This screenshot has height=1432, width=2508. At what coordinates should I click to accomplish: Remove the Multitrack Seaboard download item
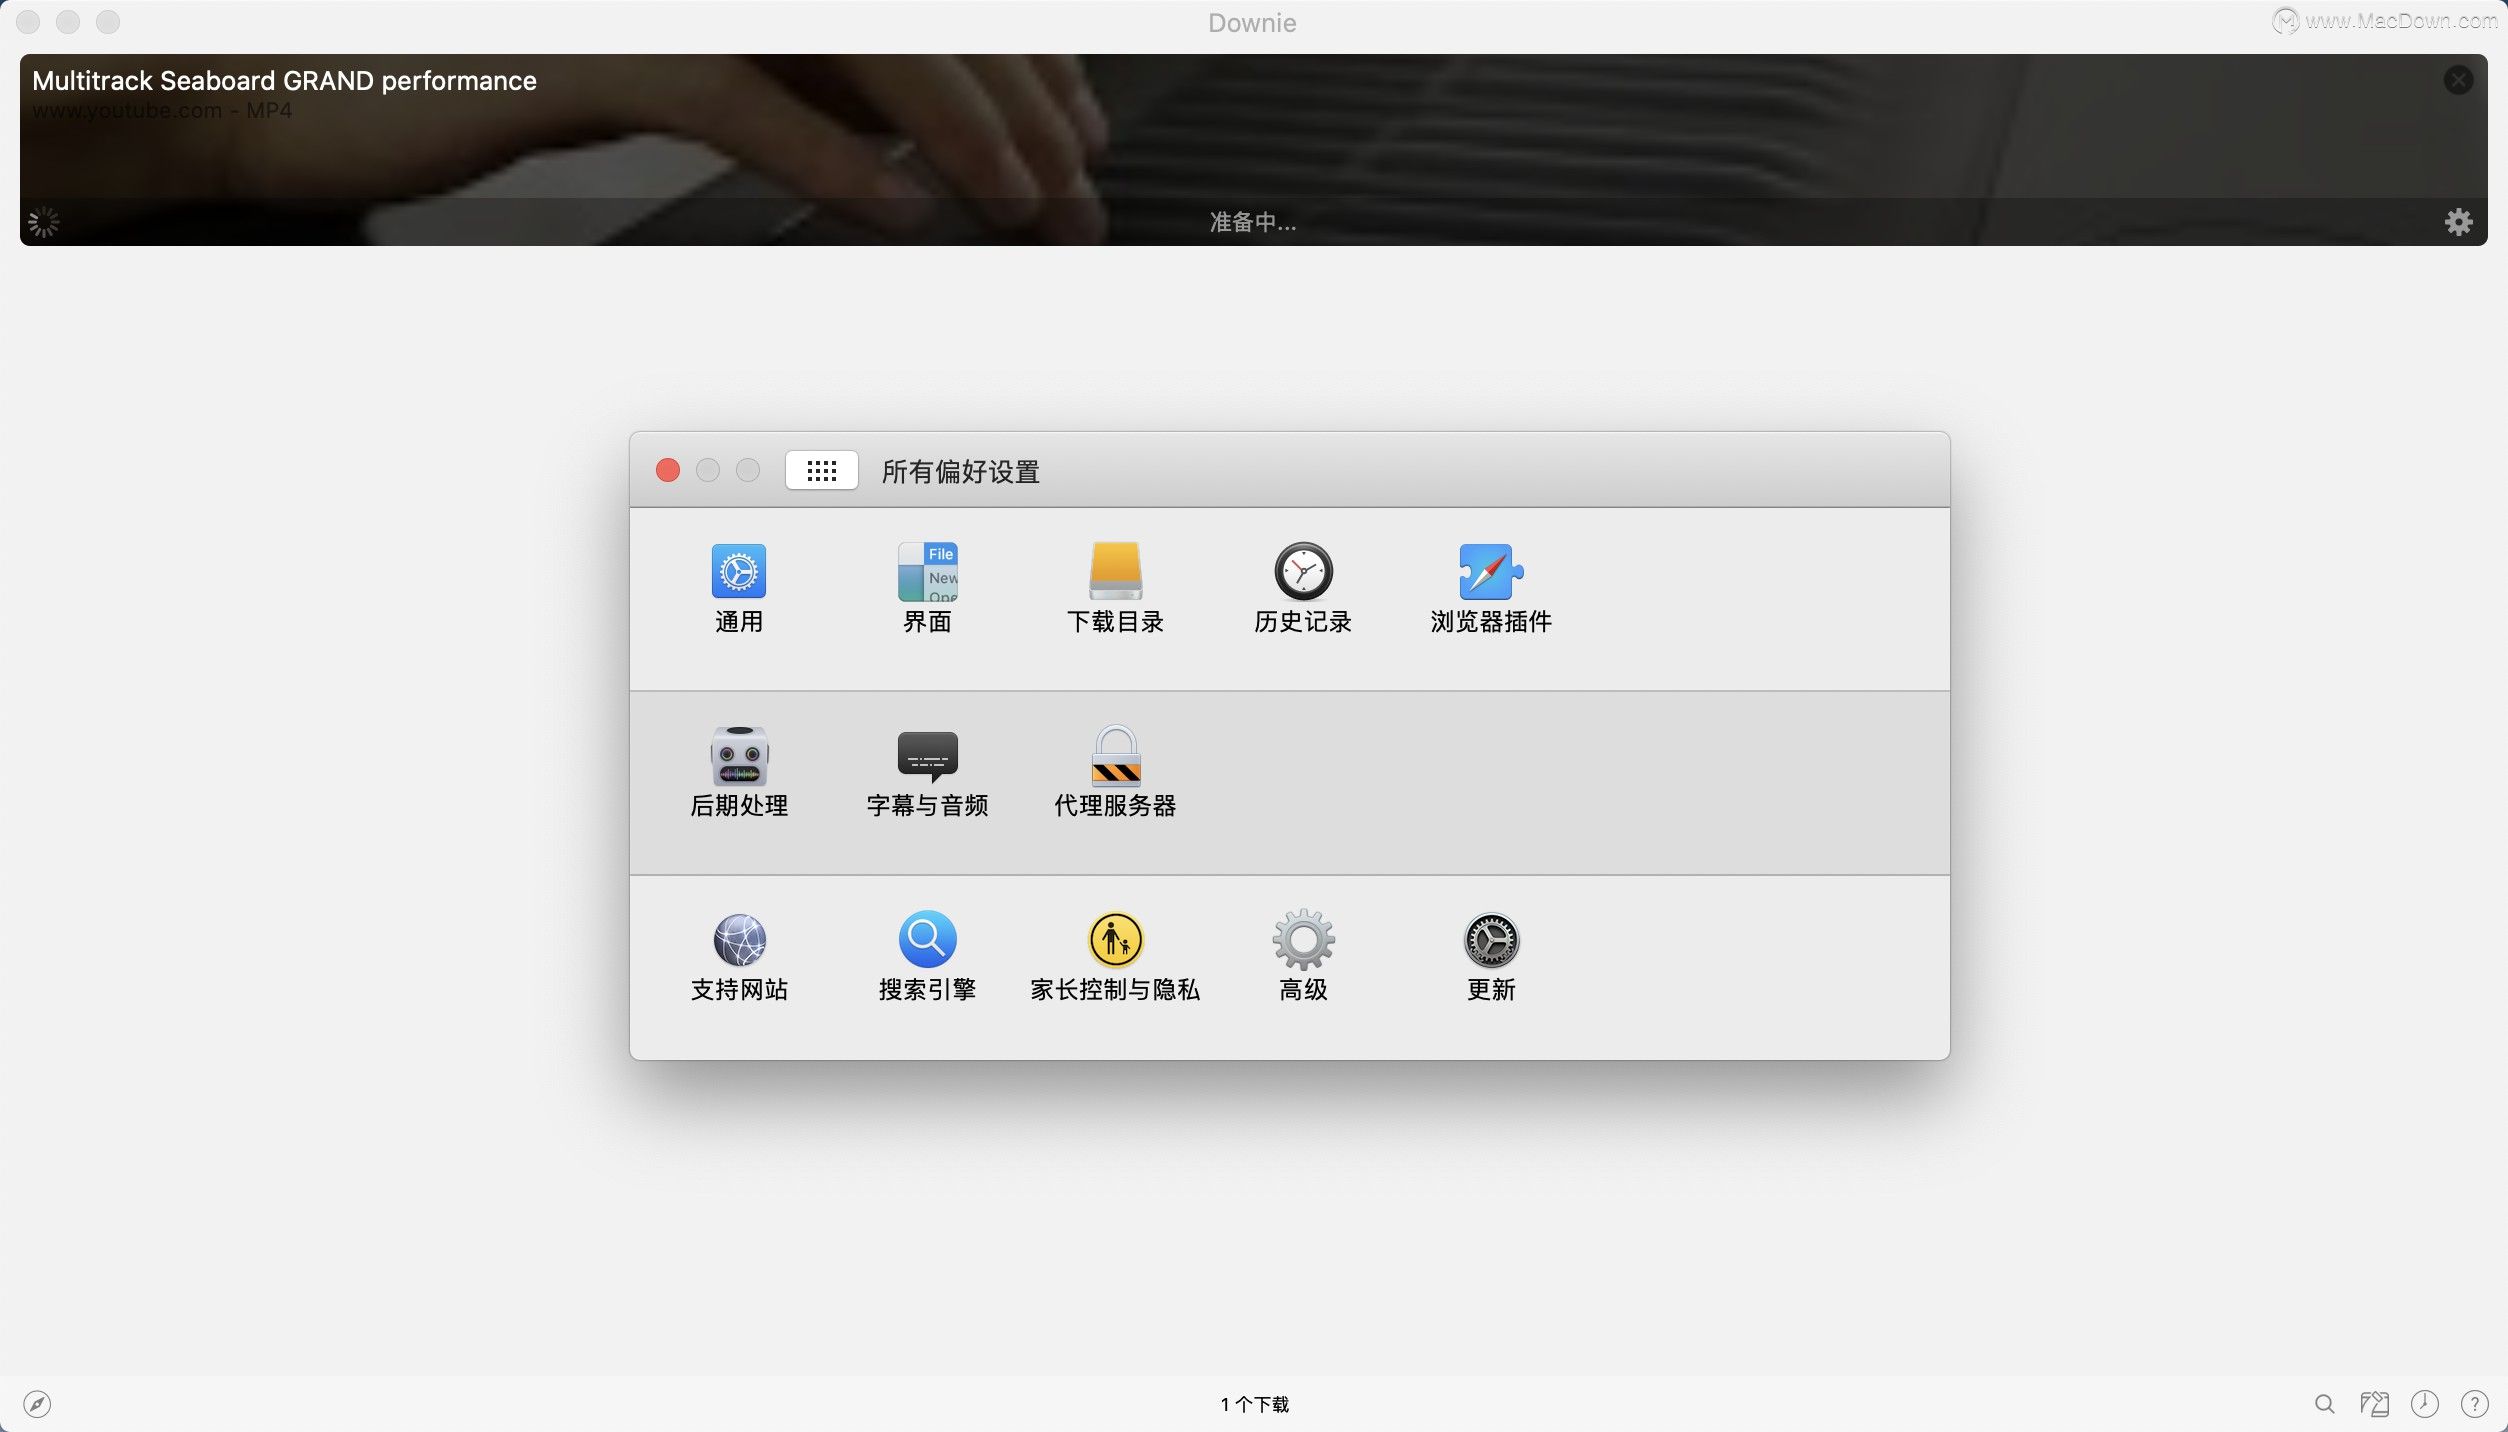pyautogui.click(x=2459, y=80)
